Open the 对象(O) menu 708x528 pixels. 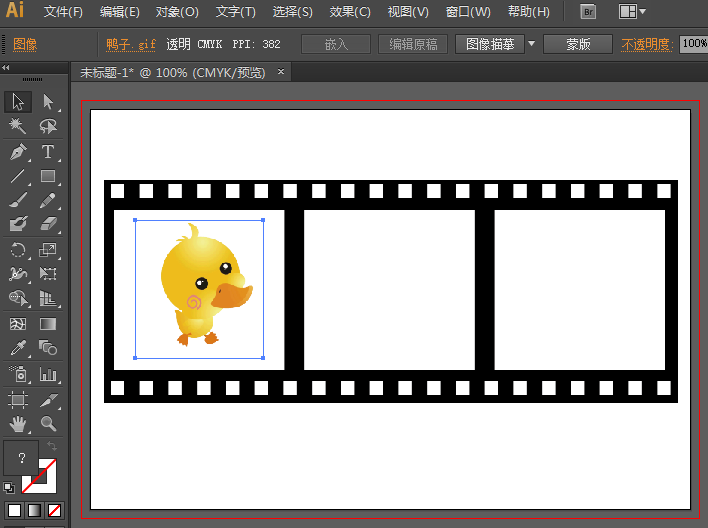177,12
